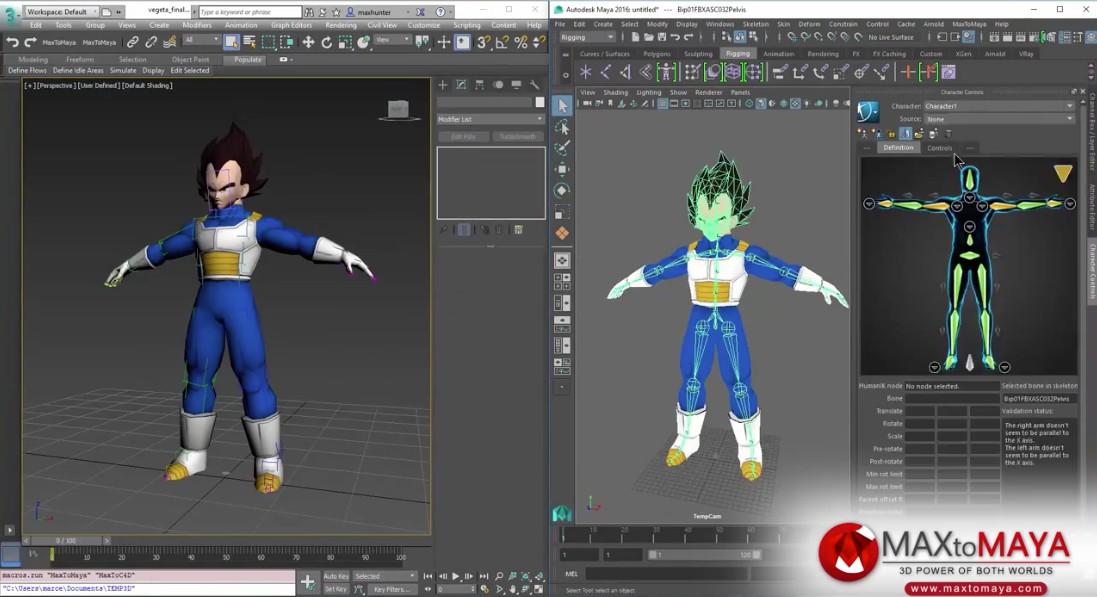This screenshot has width=1097, height=597.
Task: Select the Rotate tool in 3ds Max toolbar
Action: click(x=326, y=41)
